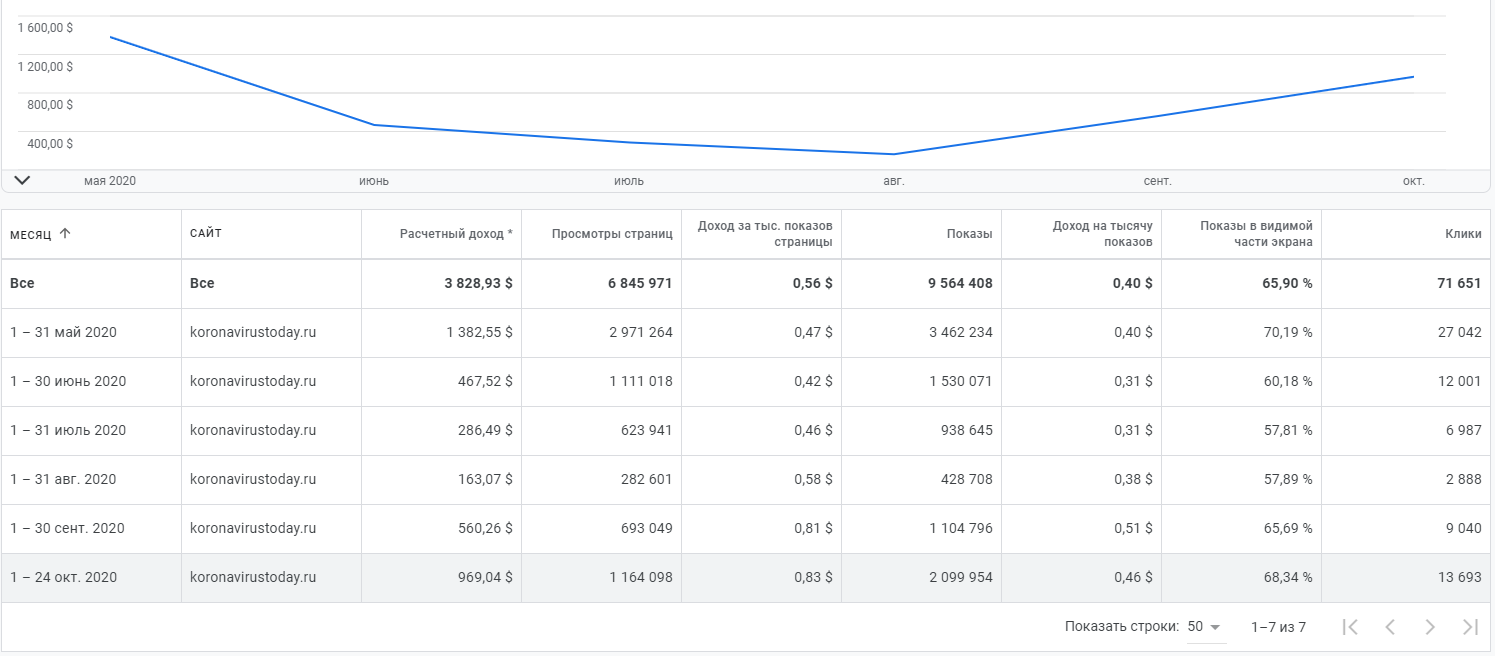Select the 1 – 24 окт. 2020 row
The image size is (1507, 663).
pos(63,577)
